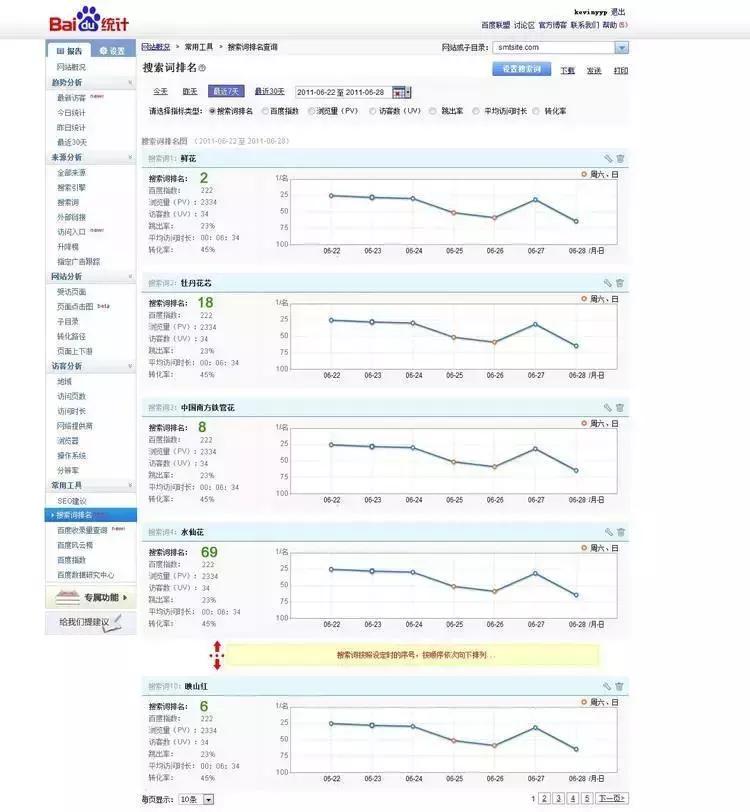
Task: Click the date range input field
Action: tap(343, 92)
